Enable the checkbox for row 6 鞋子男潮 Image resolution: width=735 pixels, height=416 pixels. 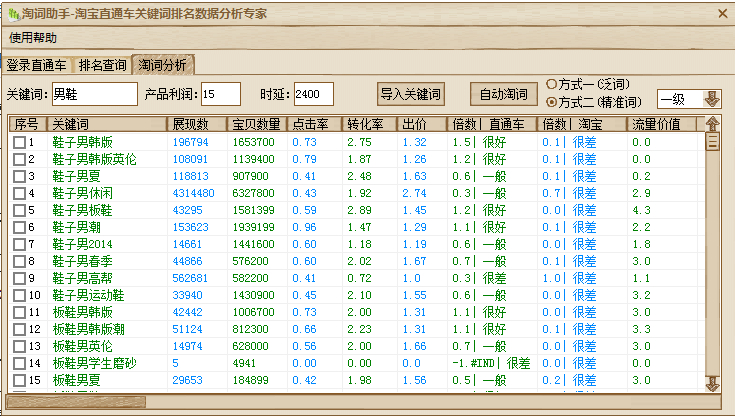pyautogui.click(x=19, y=227)
